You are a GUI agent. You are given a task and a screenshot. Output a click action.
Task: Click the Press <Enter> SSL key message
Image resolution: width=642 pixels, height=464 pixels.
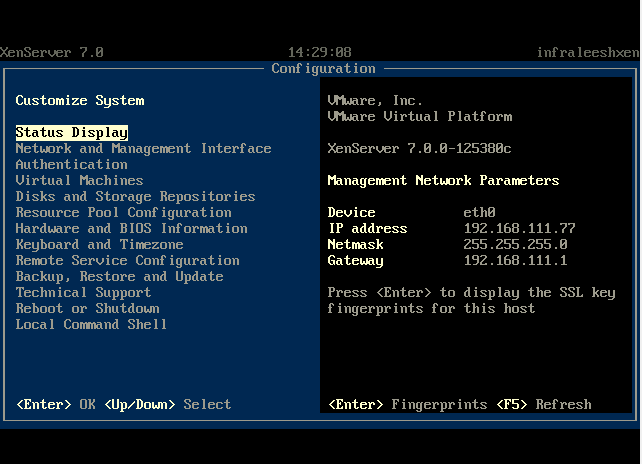point(471,301)
